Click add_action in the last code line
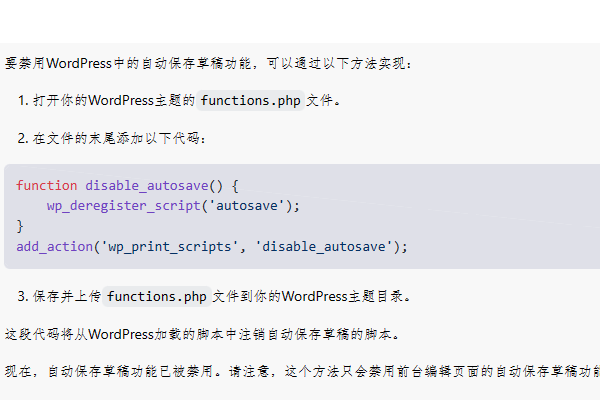 pos(54,247)
